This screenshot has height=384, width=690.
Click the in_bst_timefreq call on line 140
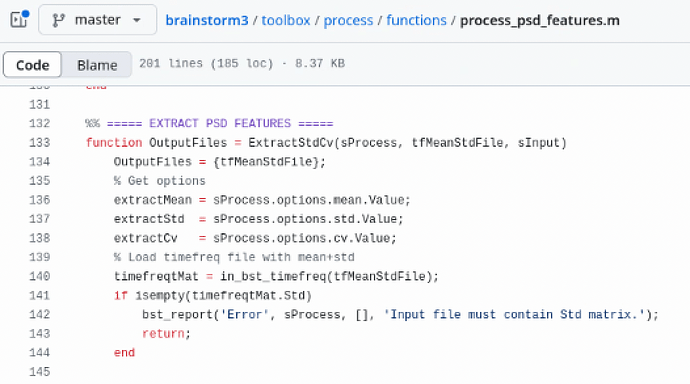273,277
